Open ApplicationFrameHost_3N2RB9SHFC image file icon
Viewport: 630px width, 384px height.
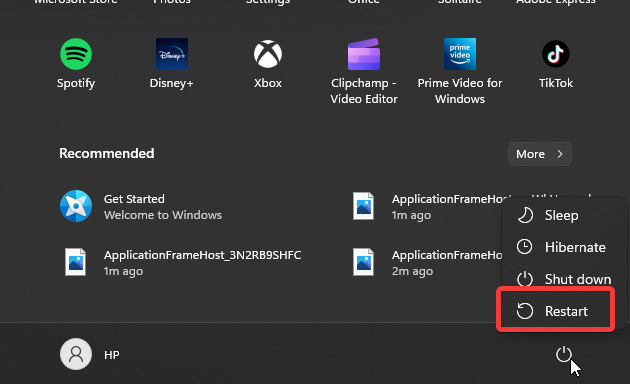pyautogui.click(x=76, y=262)
